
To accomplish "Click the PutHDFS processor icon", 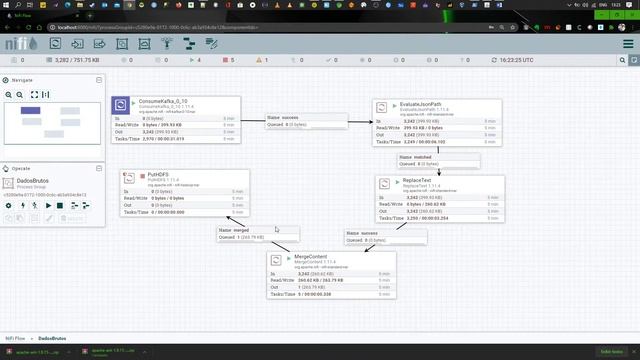I will (129, 178).
